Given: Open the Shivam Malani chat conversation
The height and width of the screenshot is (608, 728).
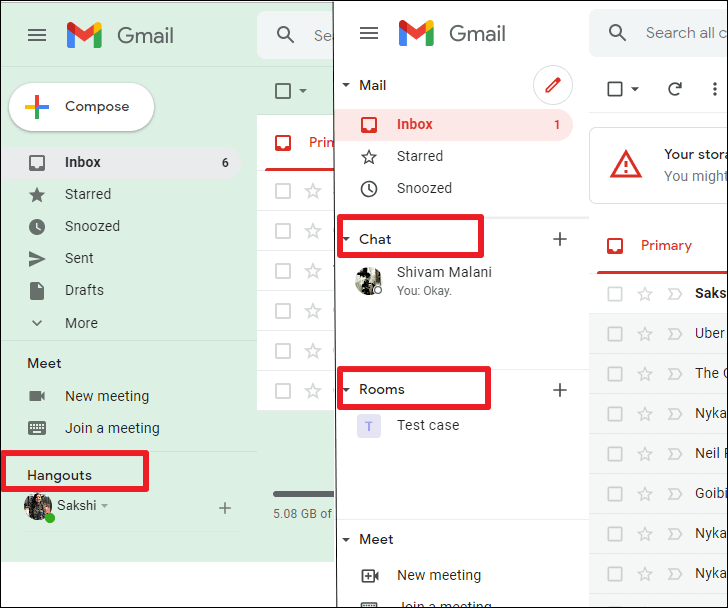Looking at the screenshot, I should coord(454,281).
